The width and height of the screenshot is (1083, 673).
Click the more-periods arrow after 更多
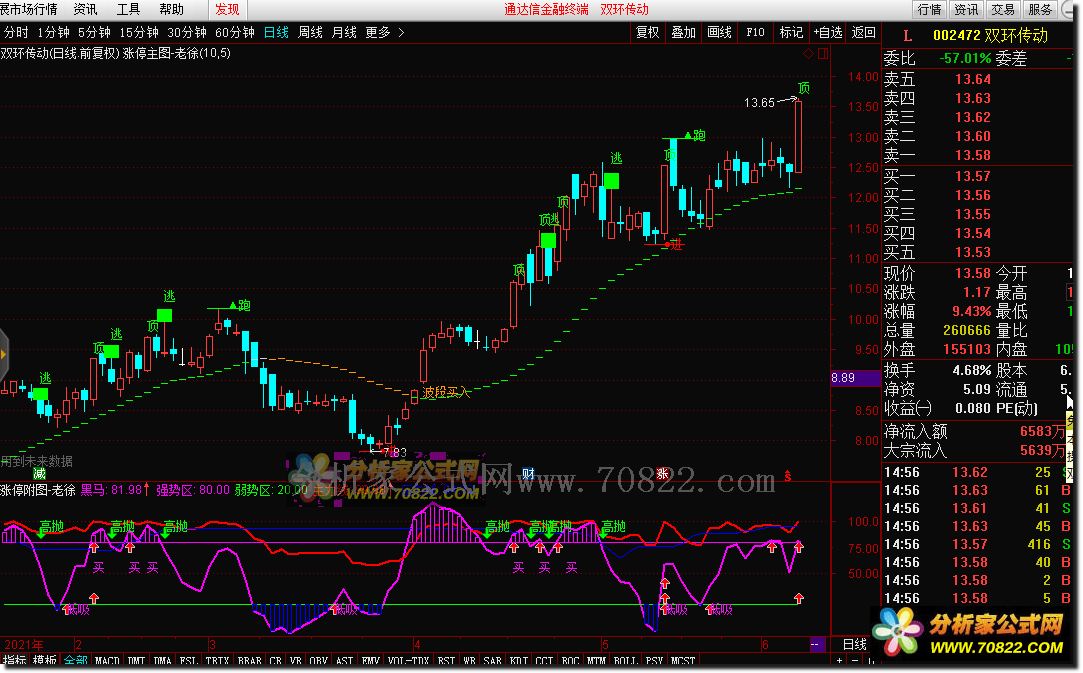(401, 32)
